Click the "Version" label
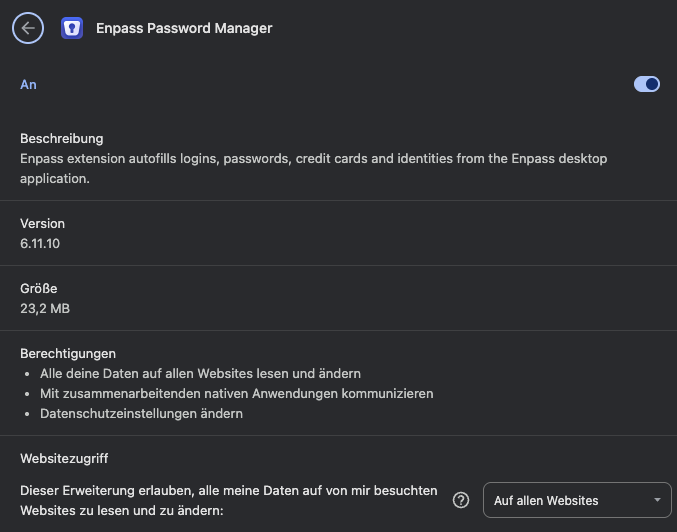 pyautogui.click(x=42, y=224)
